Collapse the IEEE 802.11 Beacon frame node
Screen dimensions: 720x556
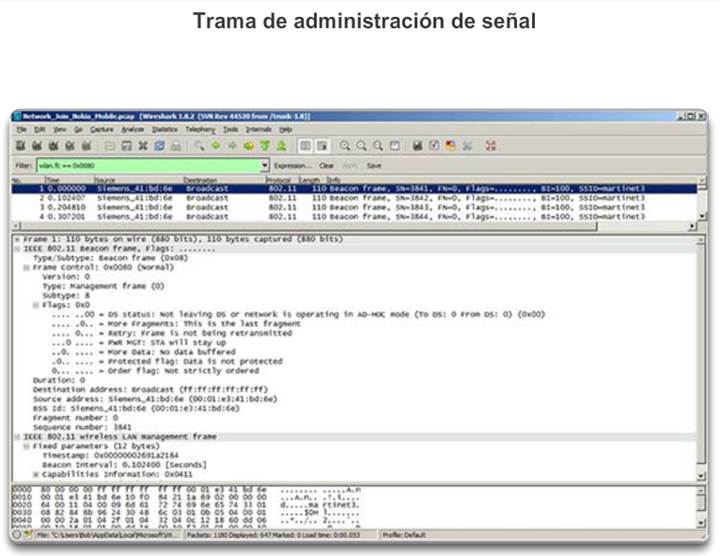pyautogui.click(x=17, y=249)
